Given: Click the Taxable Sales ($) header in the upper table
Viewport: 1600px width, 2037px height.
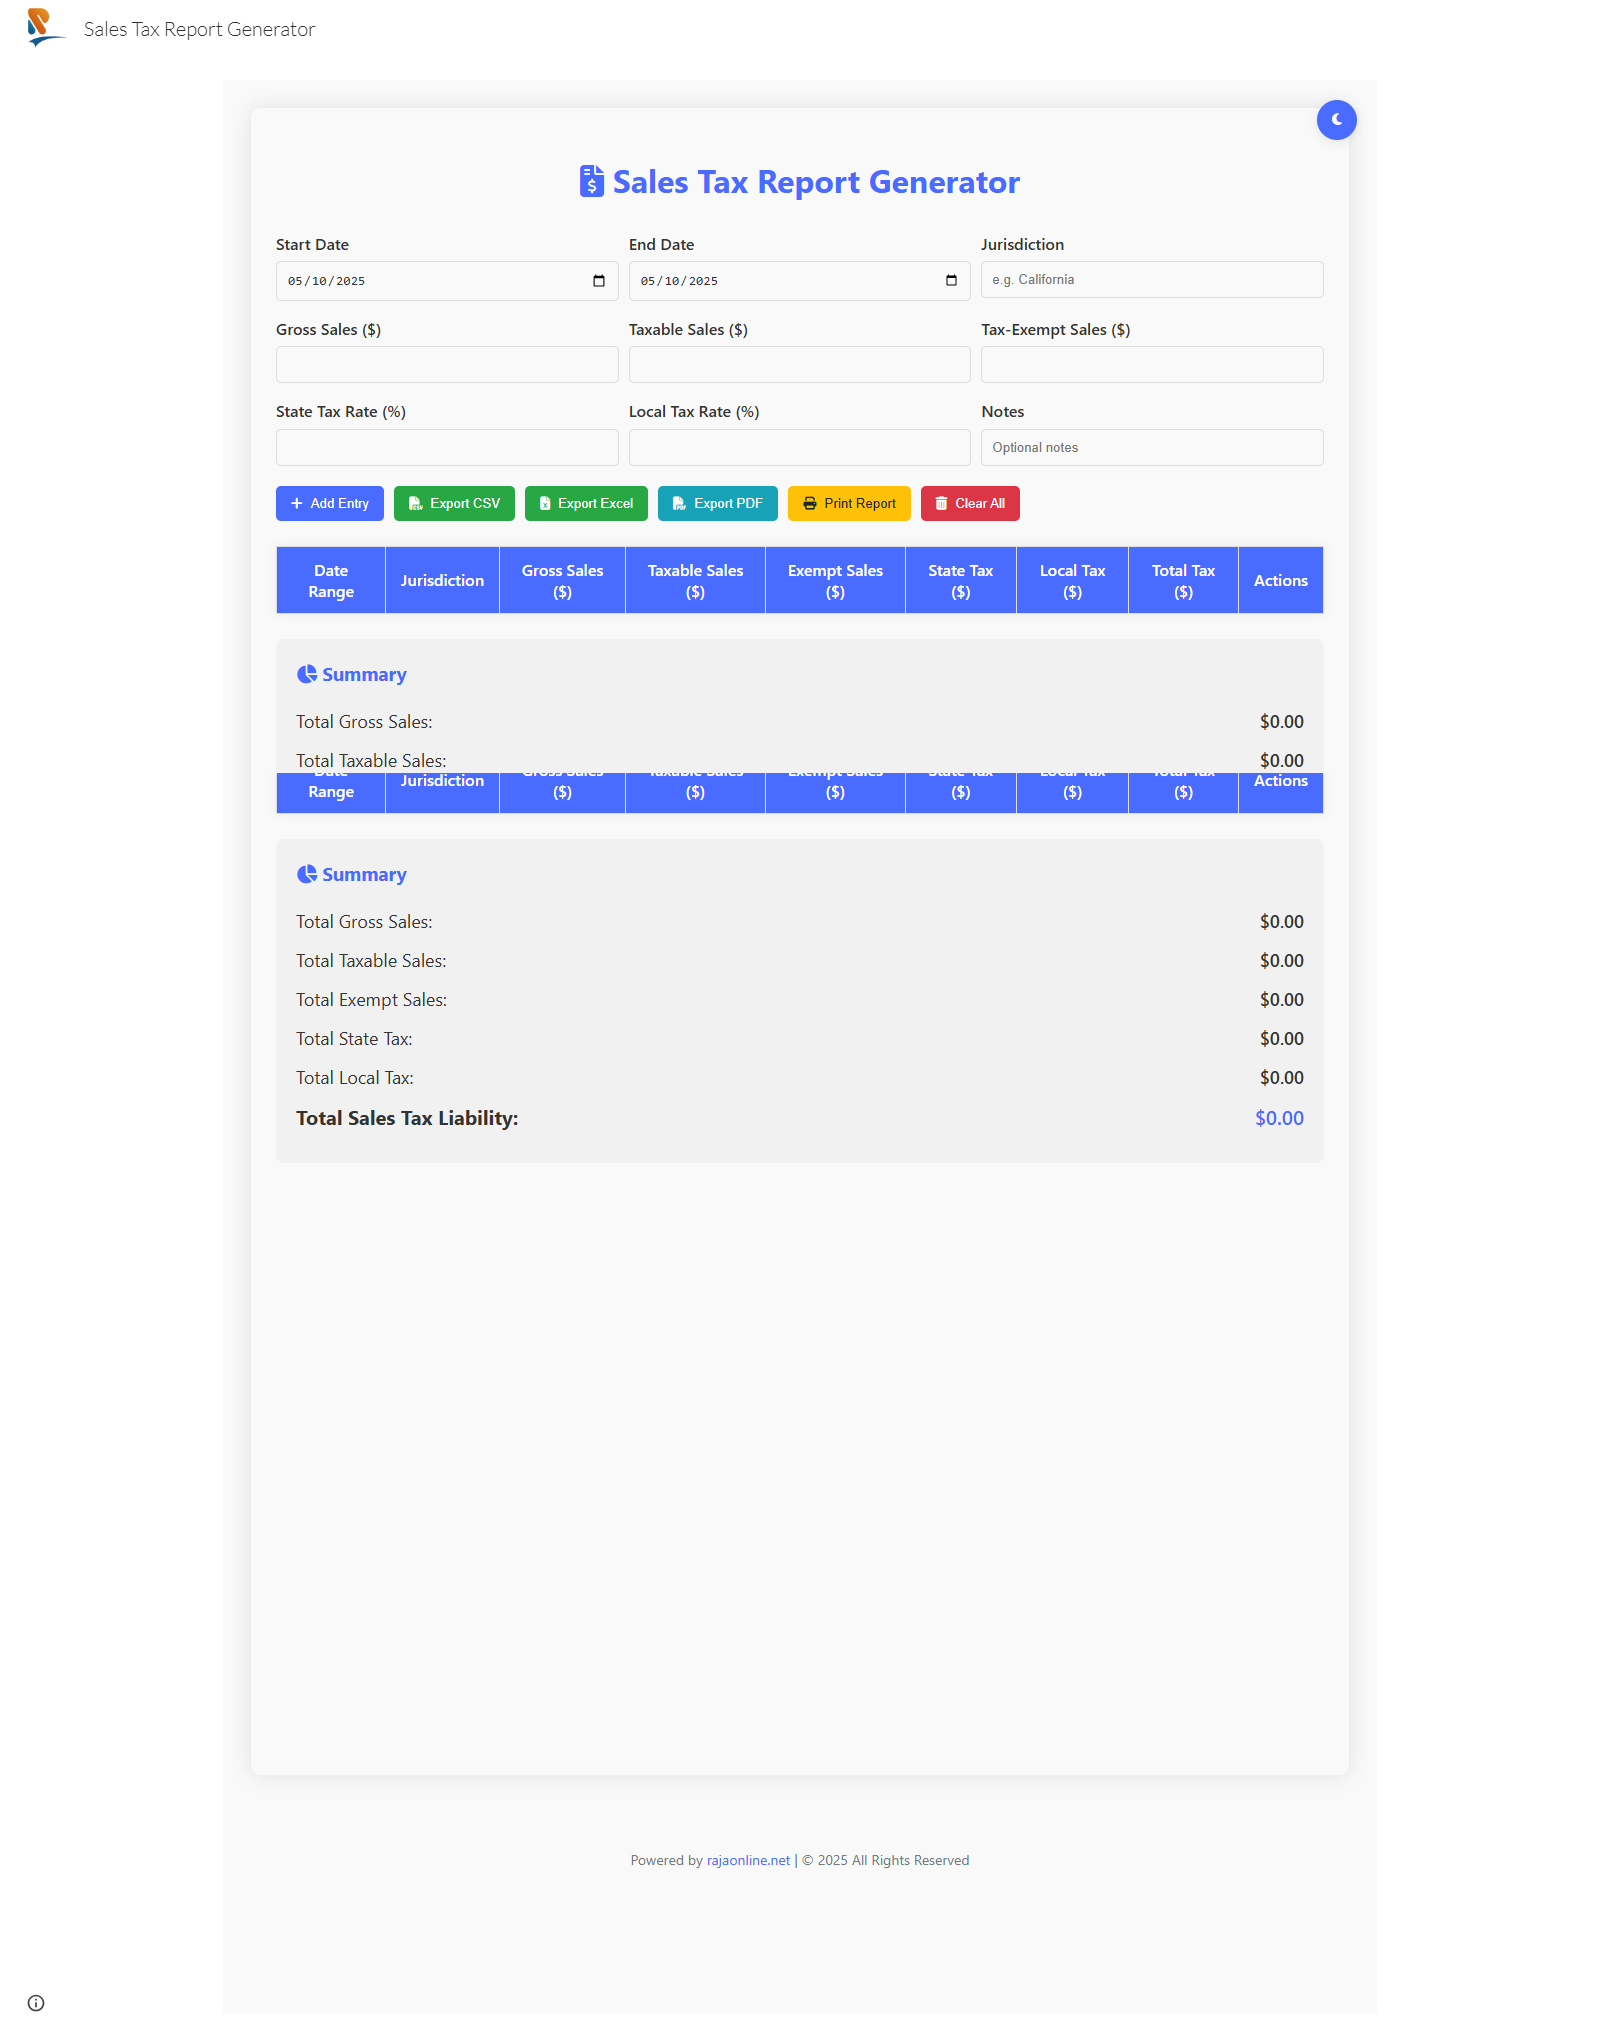Looking at the screenshot, I should click(x=695, y=581).
